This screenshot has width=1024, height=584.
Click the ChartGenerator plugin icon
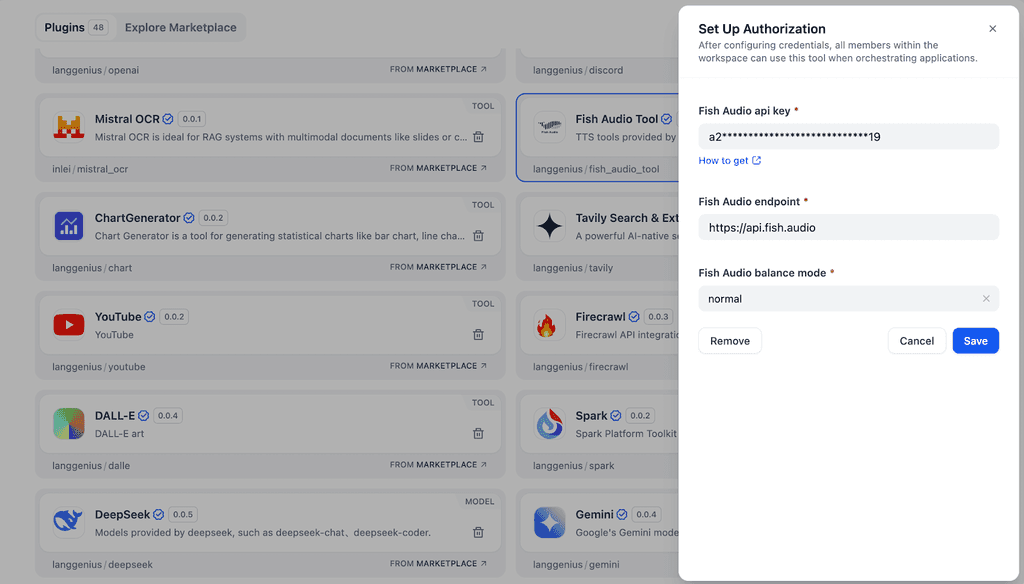pyautogui.click(x=68, y=225)
